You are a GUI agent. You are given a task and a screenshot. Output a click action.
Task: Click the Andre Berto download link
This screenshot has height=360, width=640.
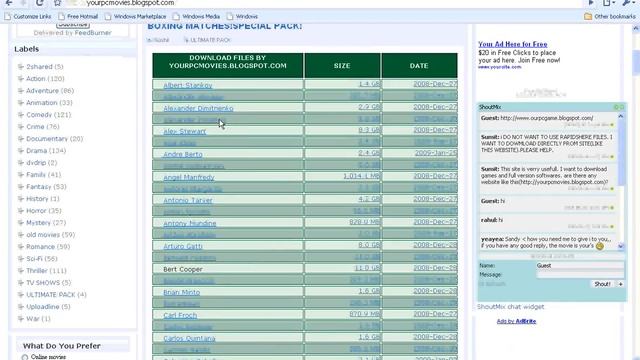point(183,154)
